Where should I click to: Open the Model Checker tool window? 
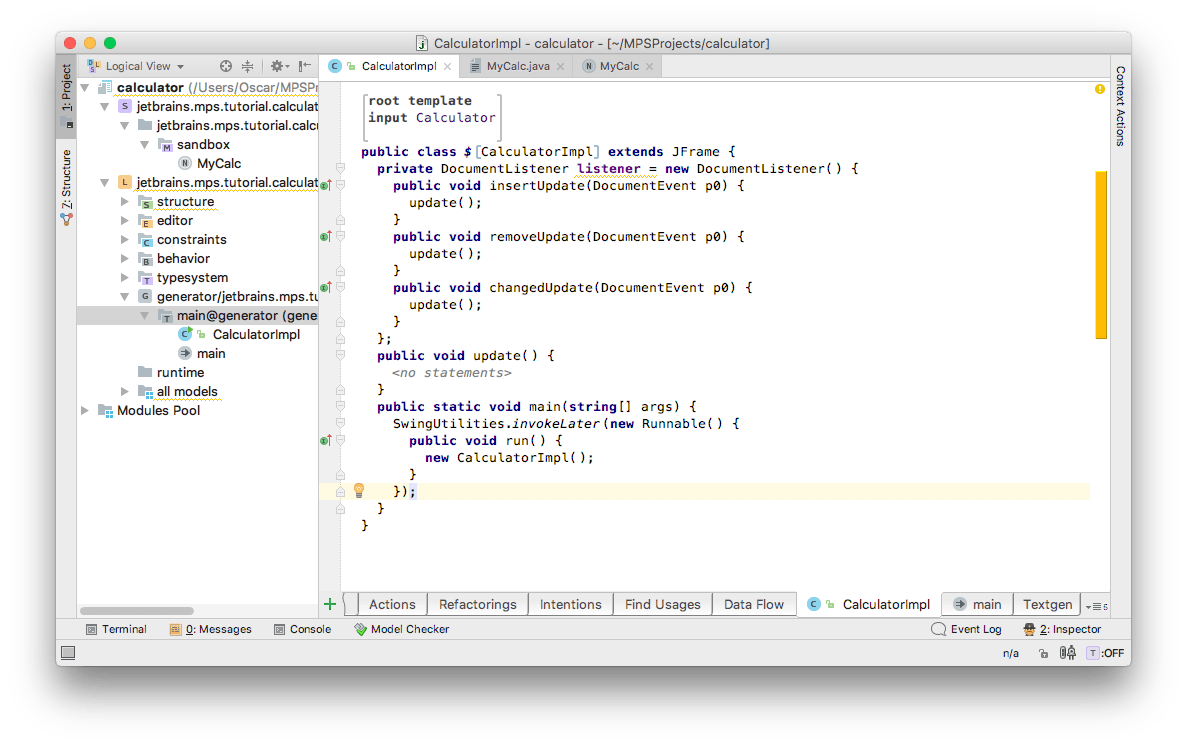click(x=402, y=629)
